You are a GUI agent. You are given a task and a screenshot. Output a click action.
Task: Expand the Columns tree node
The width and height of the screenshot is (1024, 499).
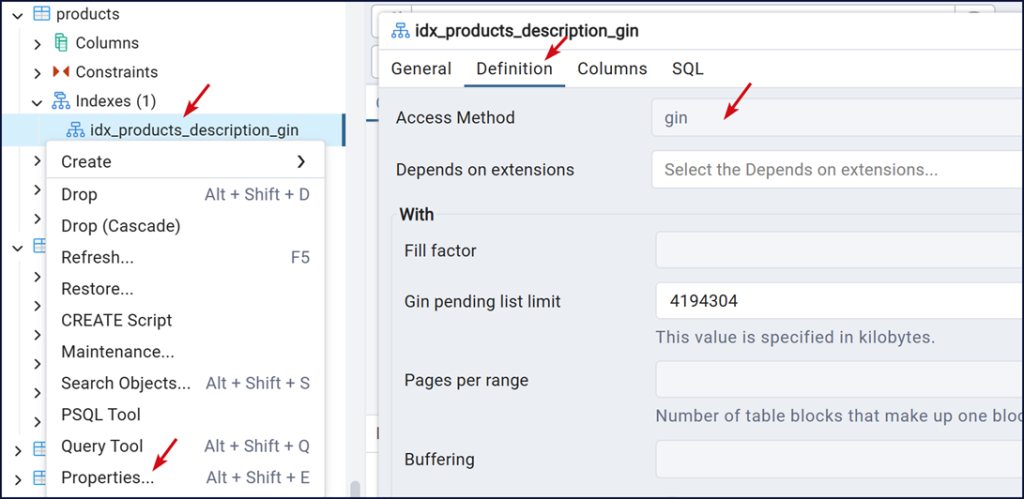point(38,43)
